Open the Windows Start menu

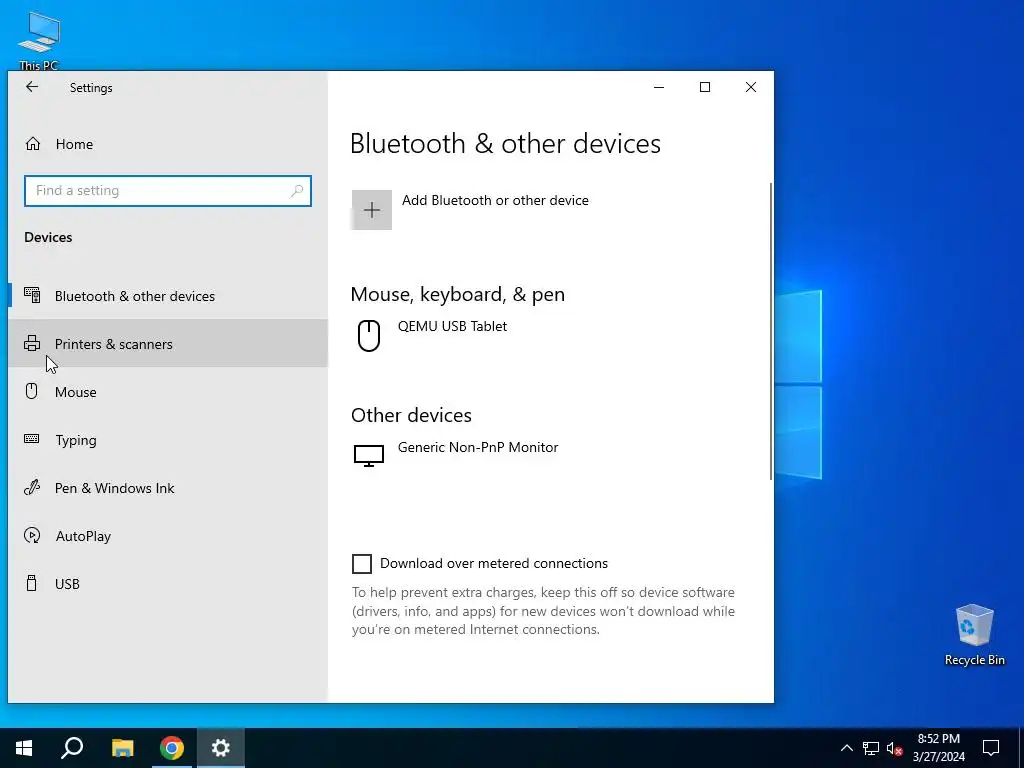tap(24, 748)
